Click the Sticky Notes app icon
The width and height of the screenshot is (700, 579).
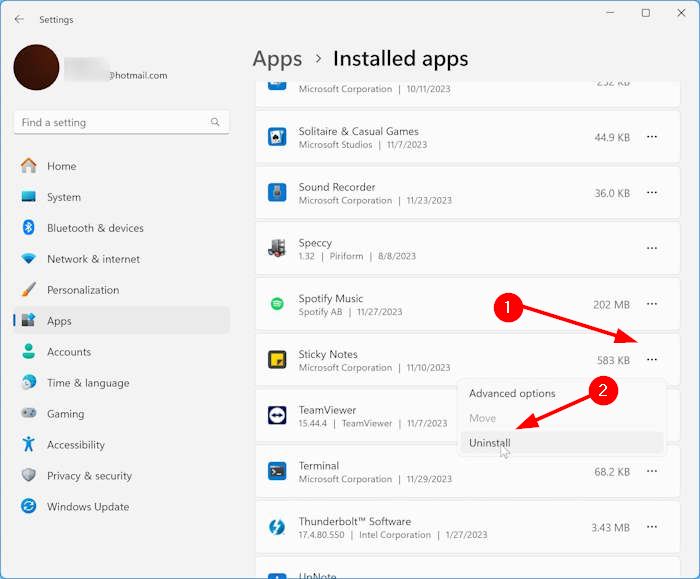tap(277, 359)
